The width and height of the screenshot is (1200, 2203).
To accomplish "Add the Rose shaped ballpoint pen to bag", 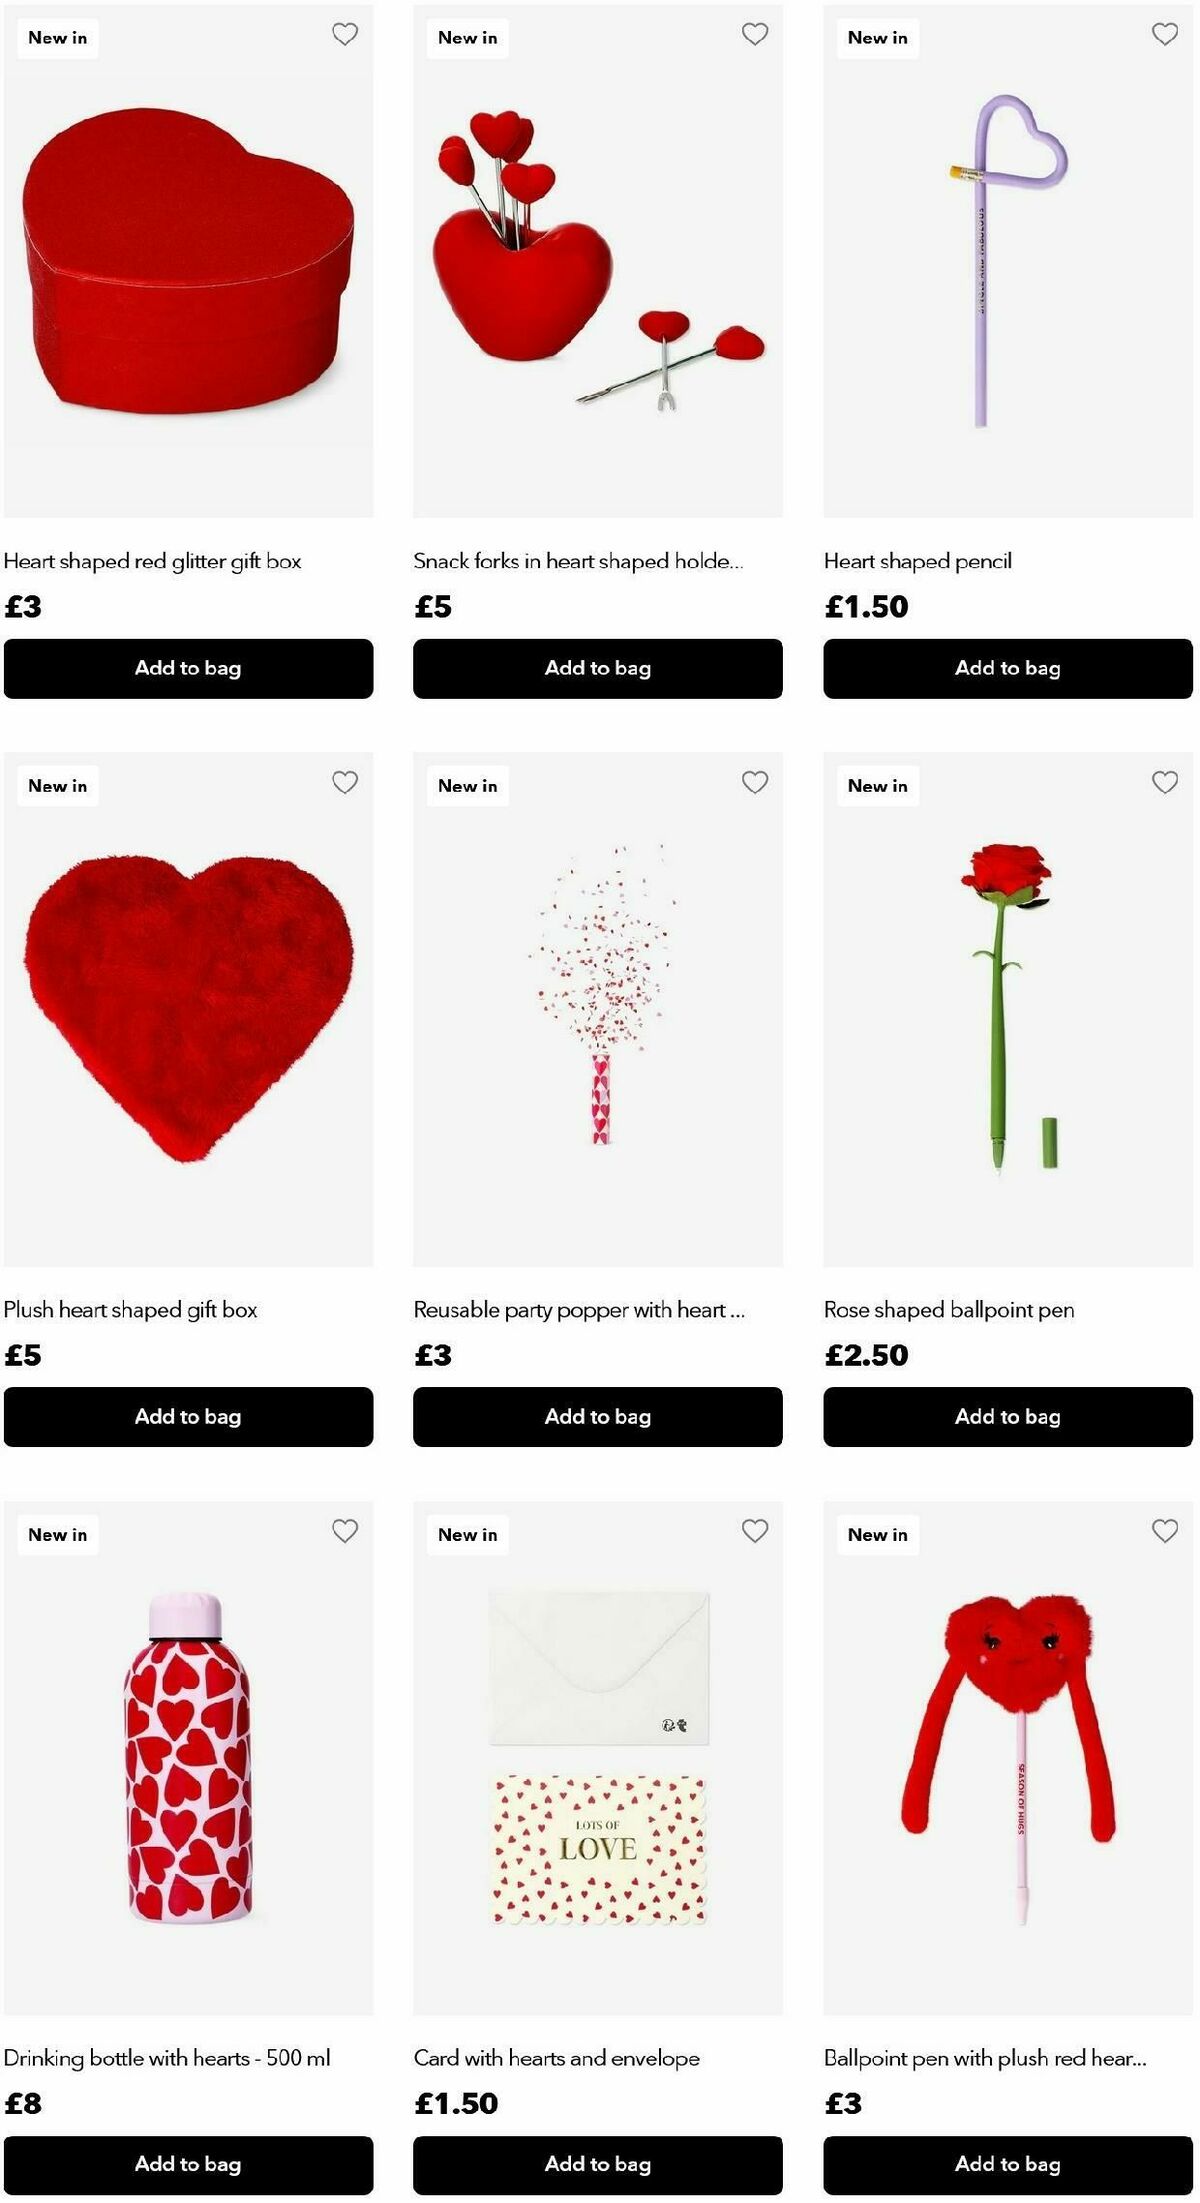I will point(1008,1417).
